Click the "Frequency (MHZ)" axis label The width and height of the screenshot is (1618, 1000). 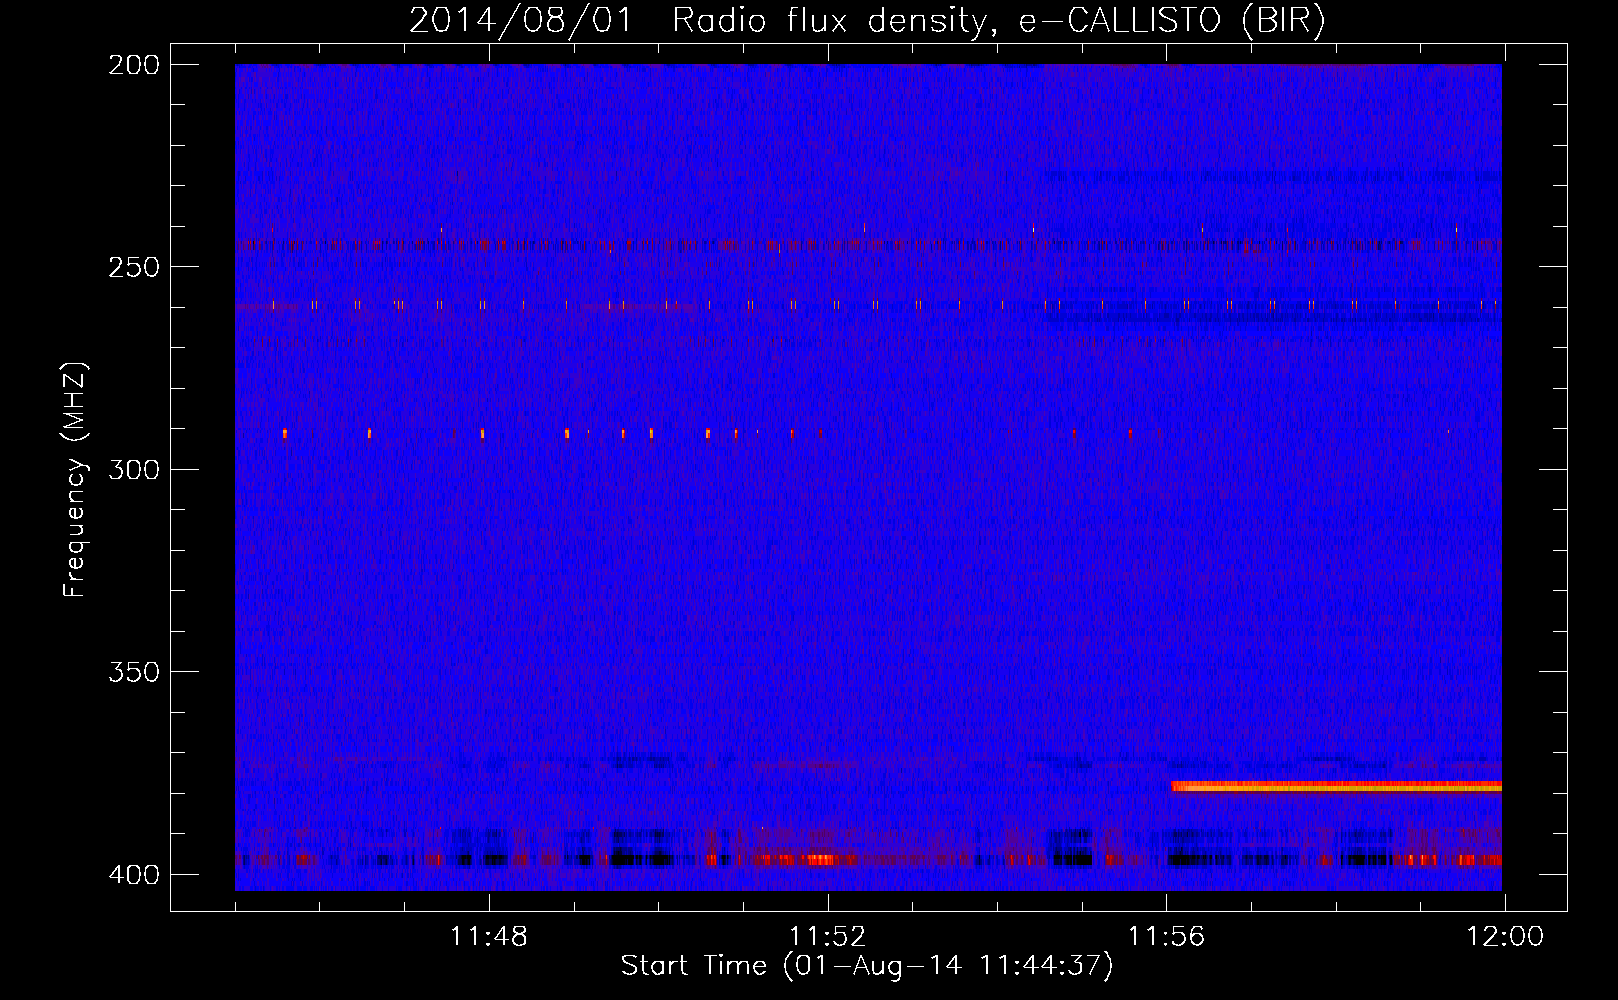[x=75, y=480]
